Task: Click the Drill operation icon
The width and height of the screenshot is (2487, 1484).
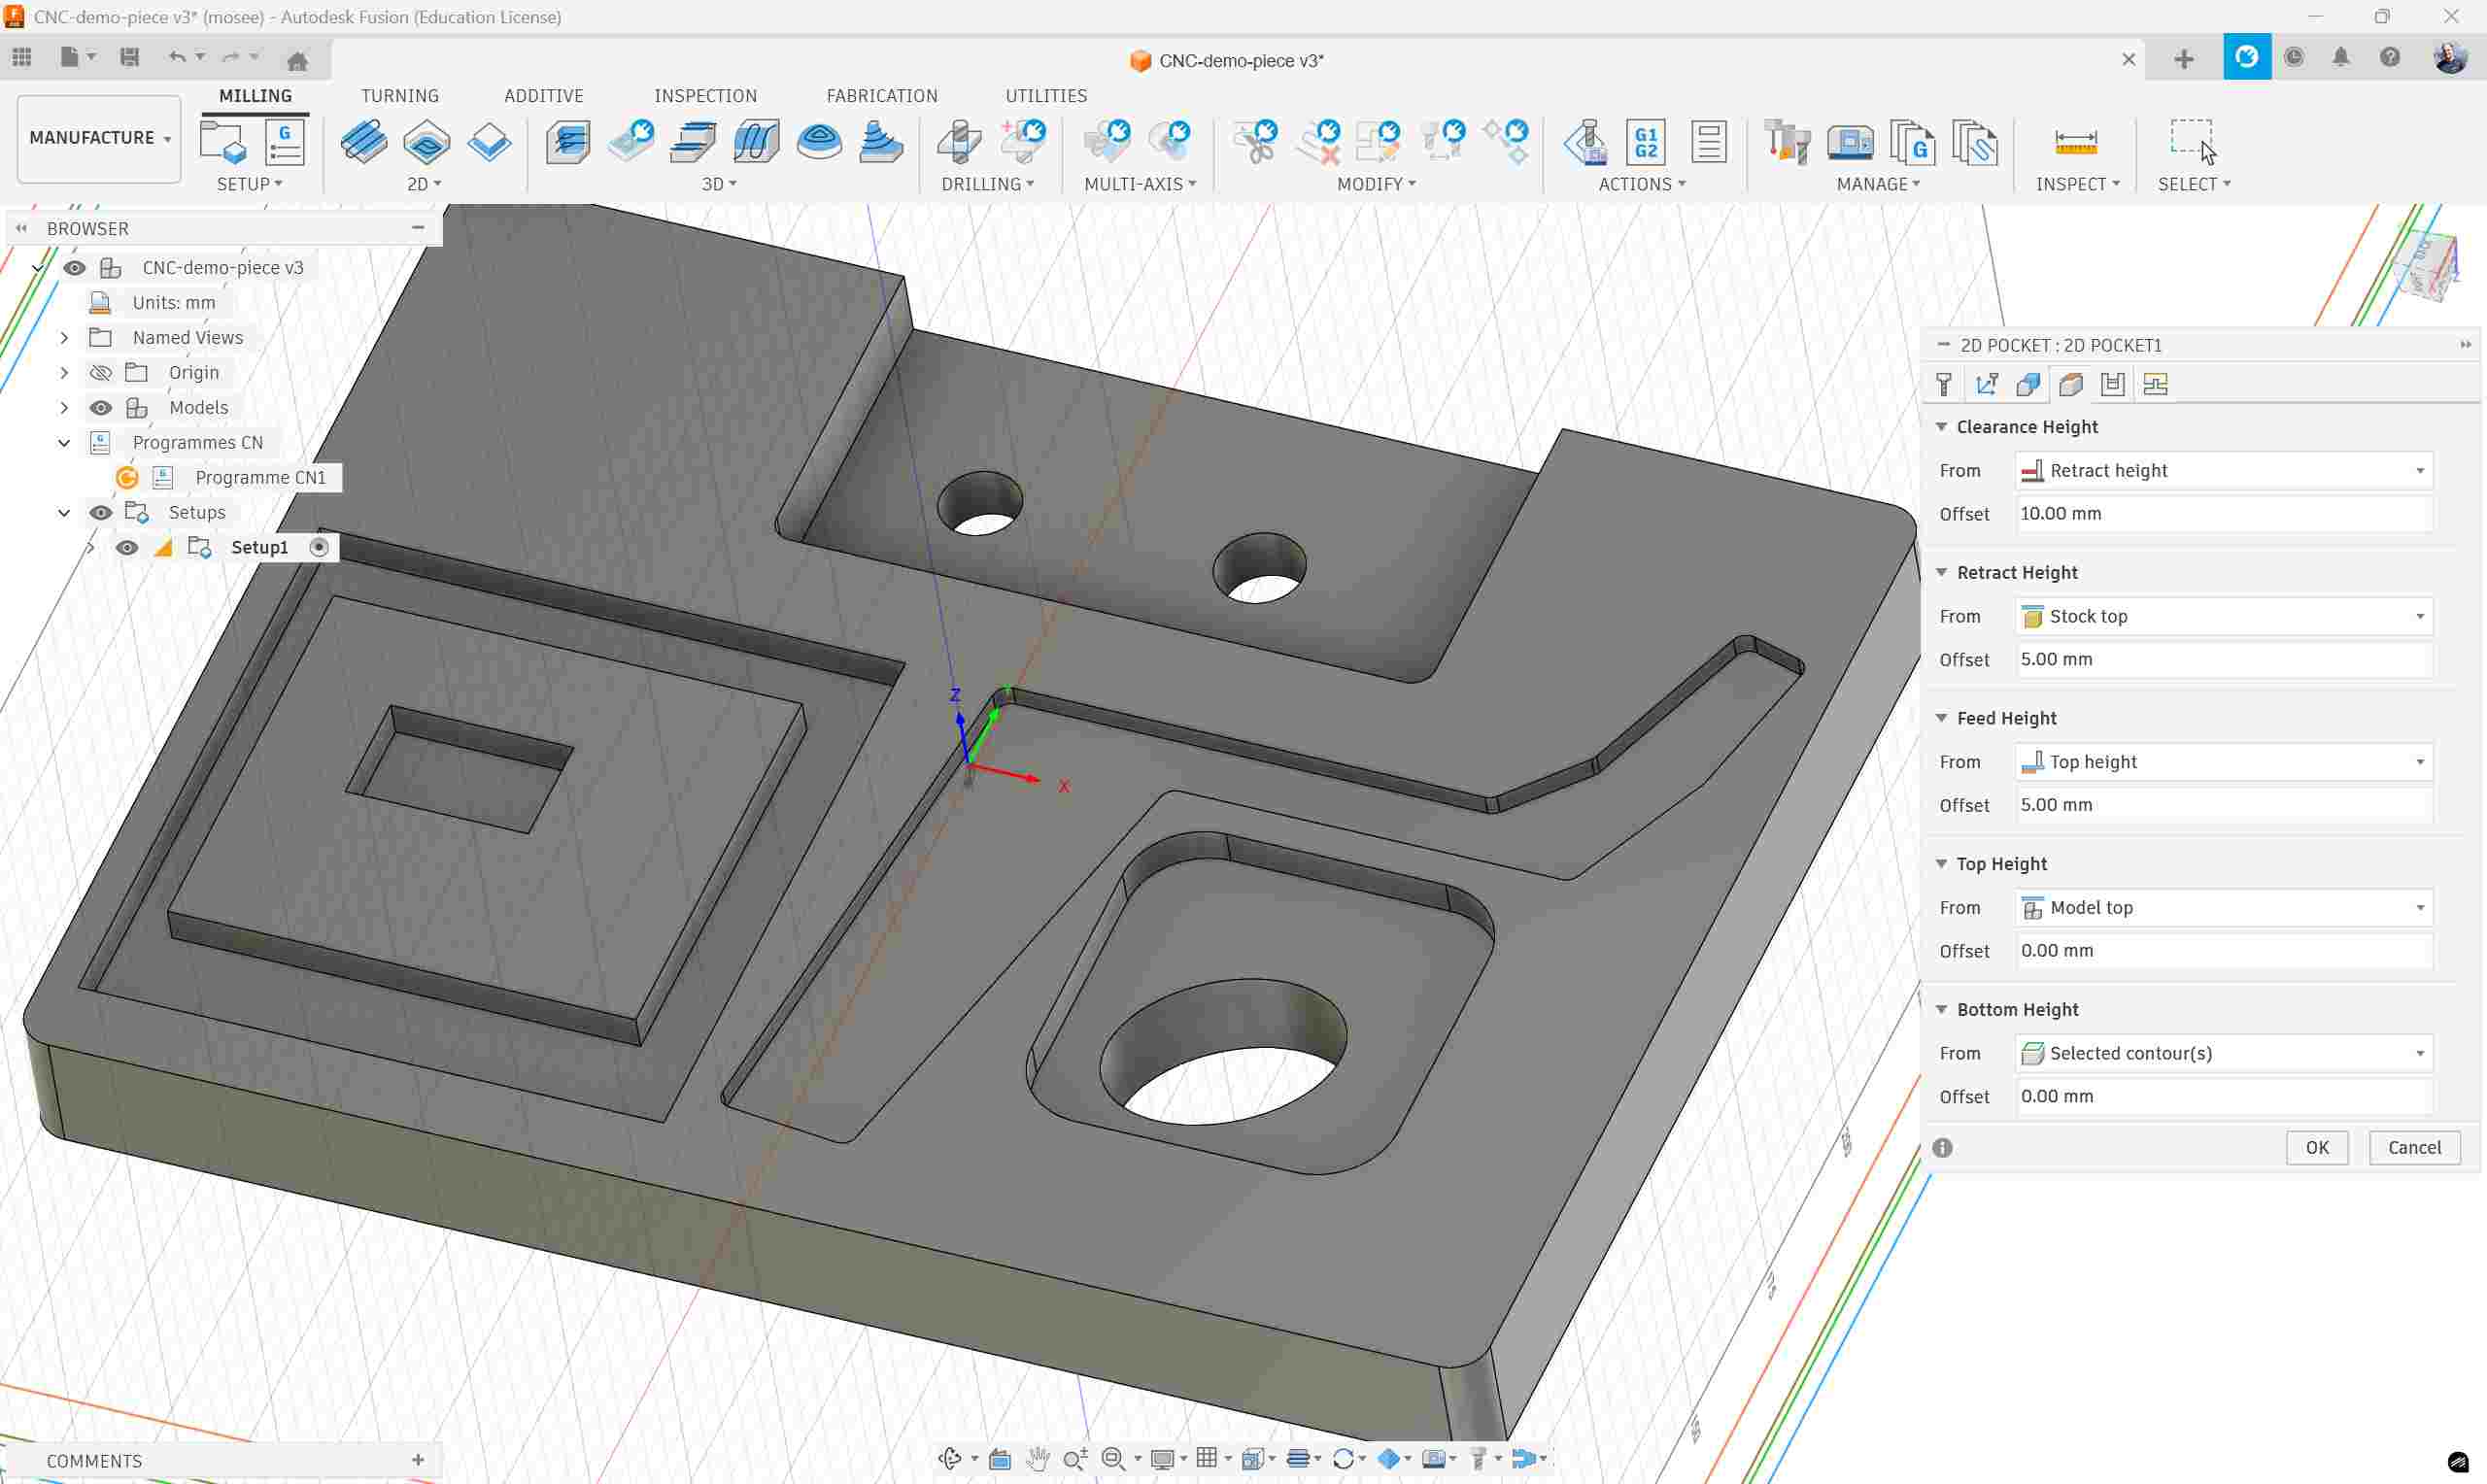Action: 959,142
